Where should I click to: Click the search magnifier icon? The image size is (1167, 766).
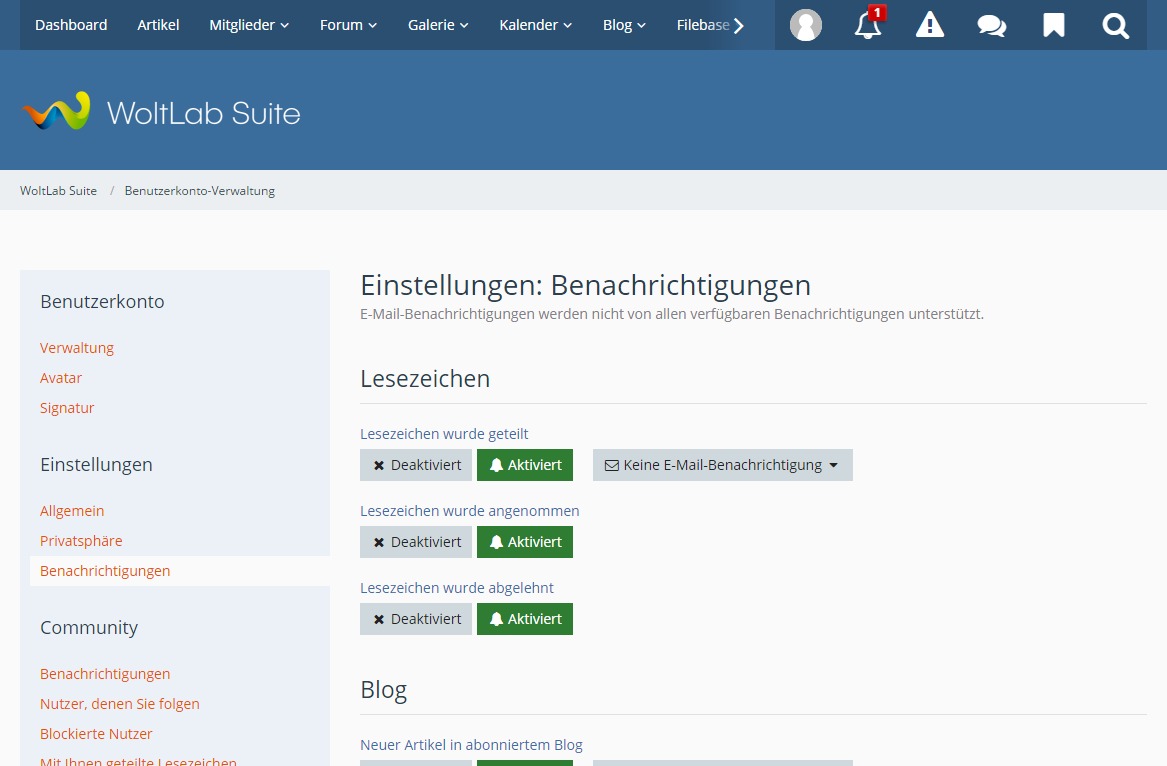point(1116,25)
